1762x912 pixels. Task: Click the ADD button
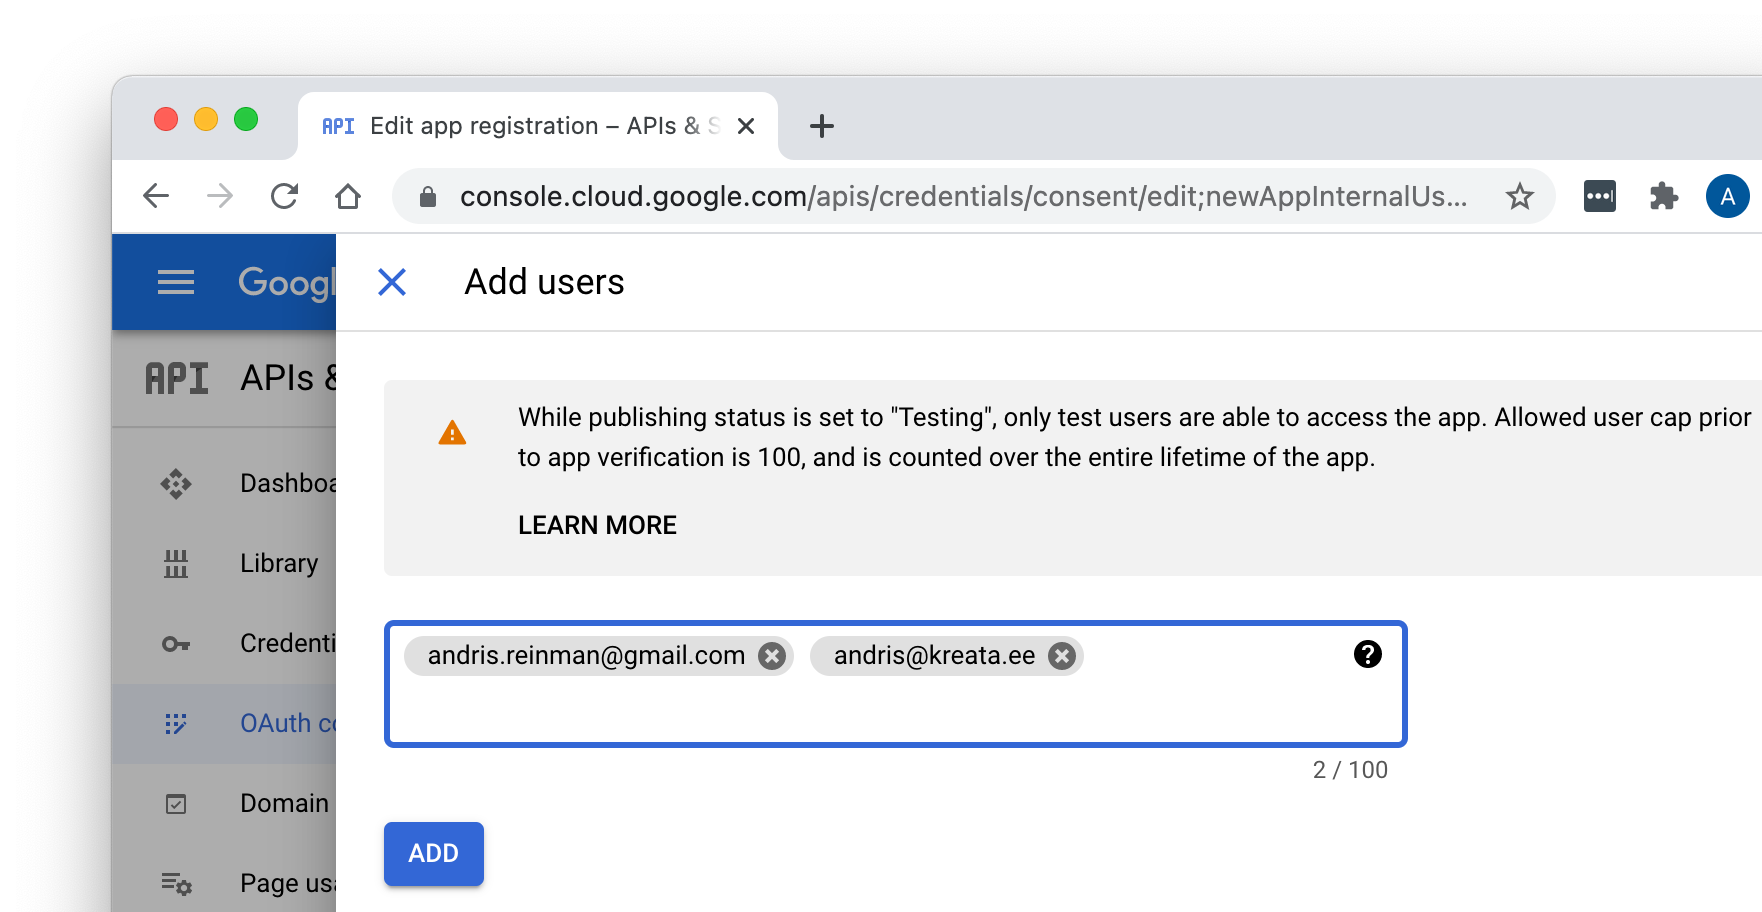pyautogui.click(x=433, y=853)
